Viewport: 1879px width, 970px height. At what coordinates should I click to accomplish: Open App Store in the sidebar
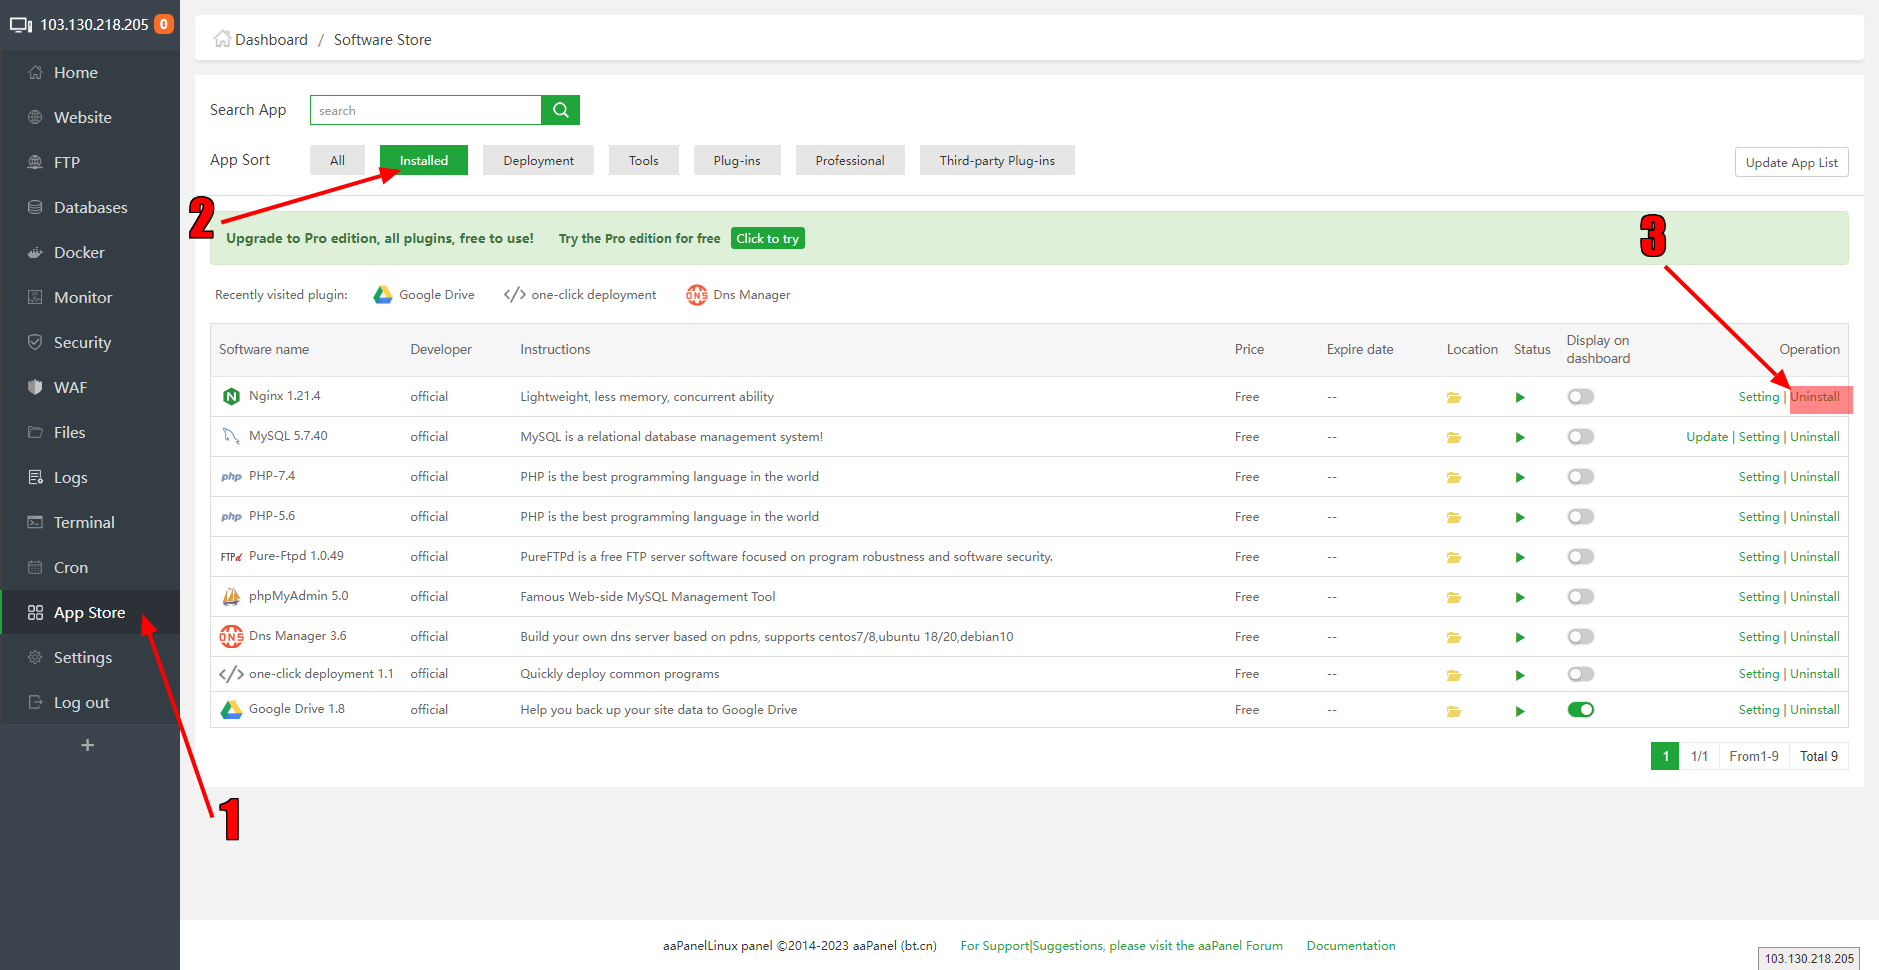[90, 612]
